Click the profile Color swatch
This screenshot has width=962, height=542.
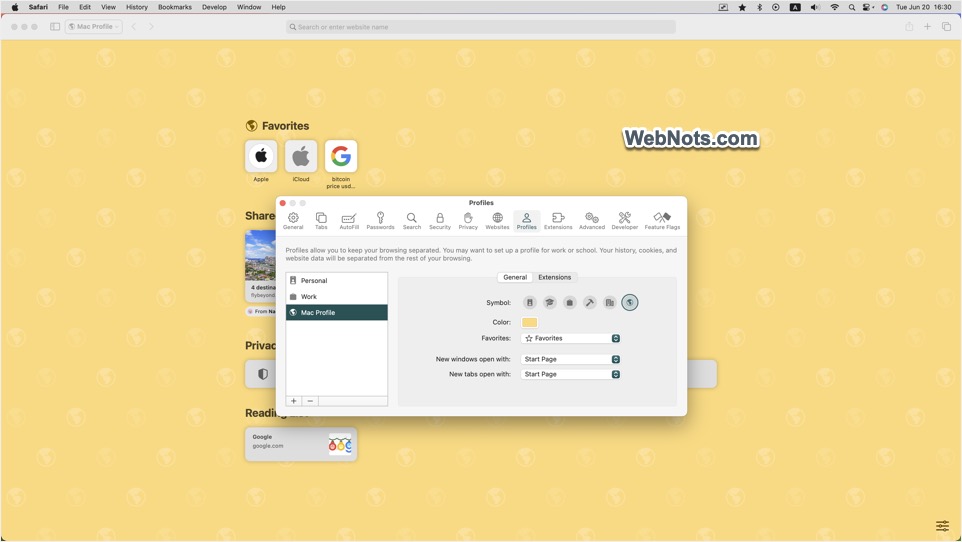[530, 323]
